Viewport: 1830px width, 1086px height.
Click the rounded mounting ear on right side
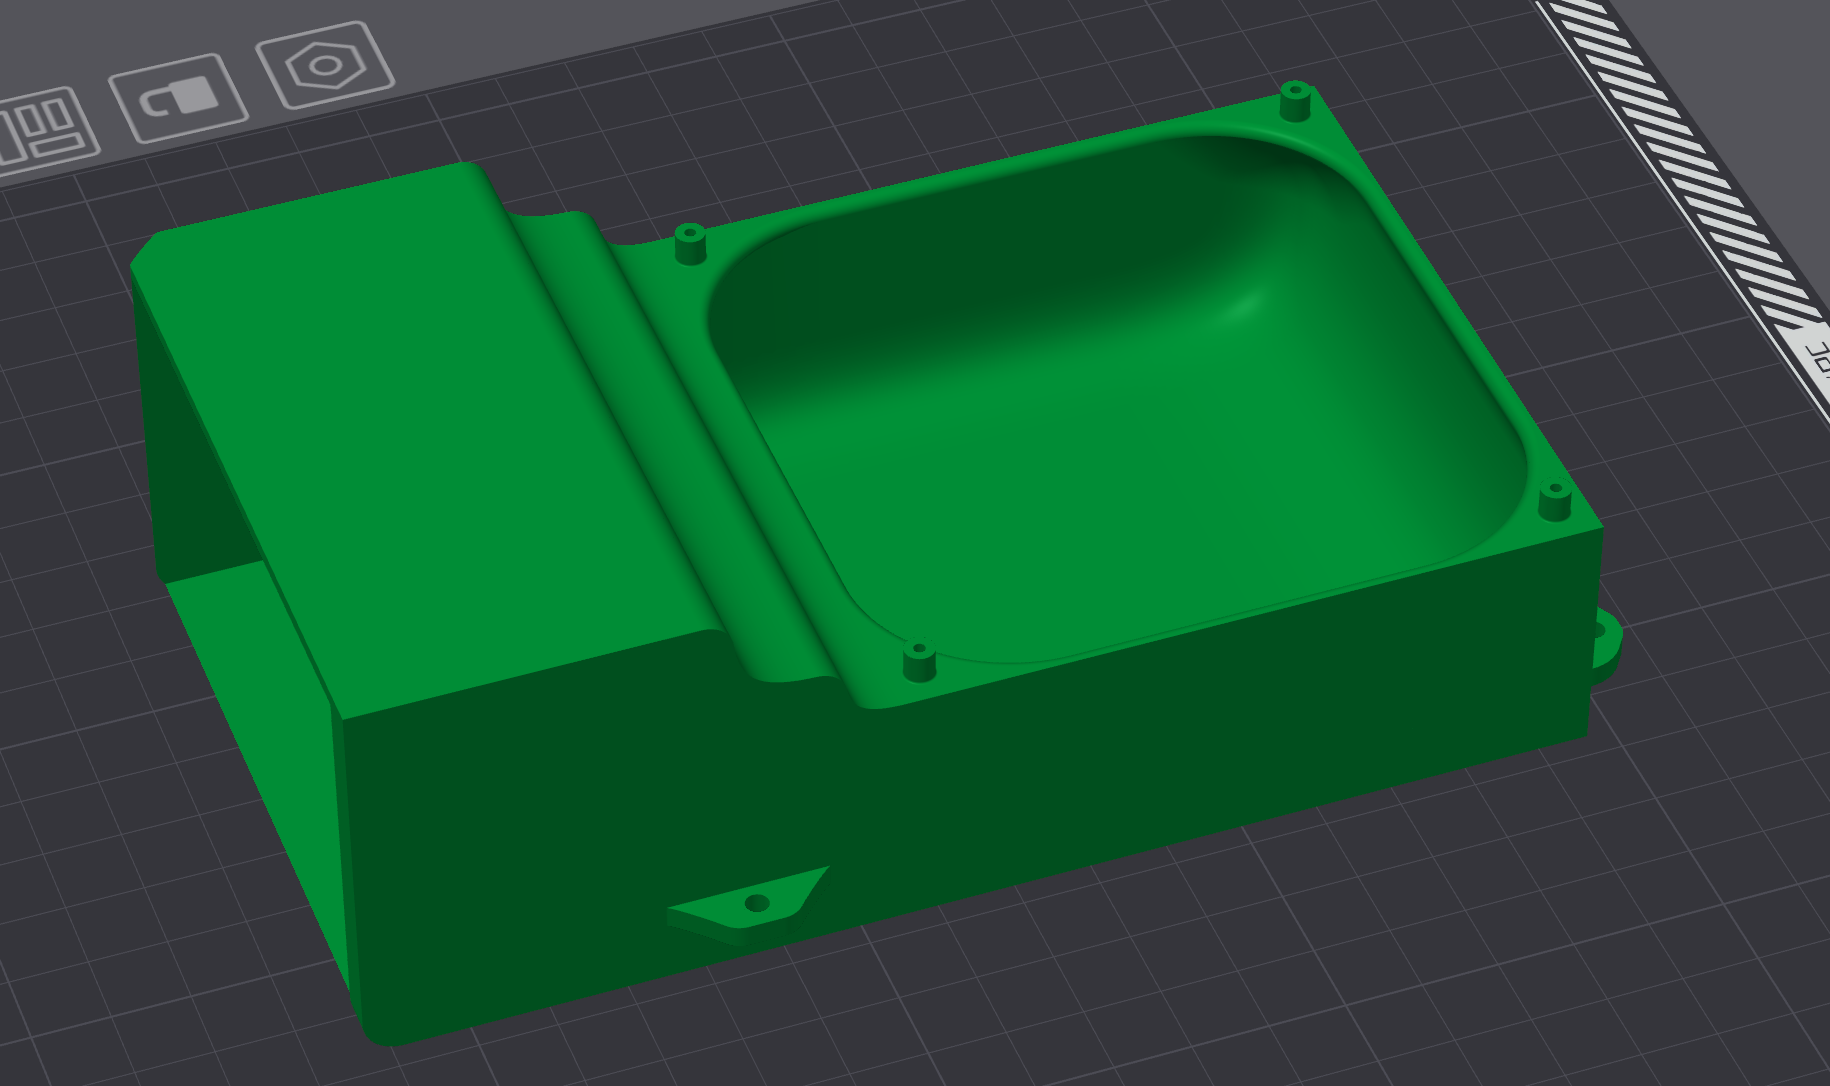[1606, 641]
